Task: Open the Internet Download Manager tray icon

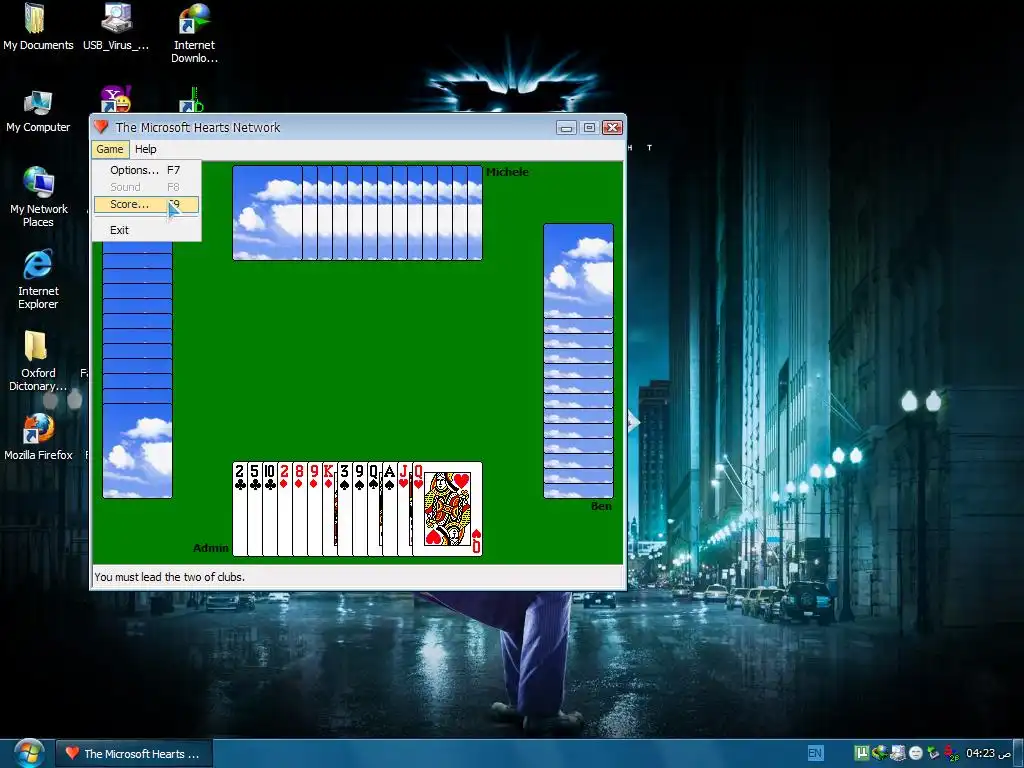Action: pos(880,753)
